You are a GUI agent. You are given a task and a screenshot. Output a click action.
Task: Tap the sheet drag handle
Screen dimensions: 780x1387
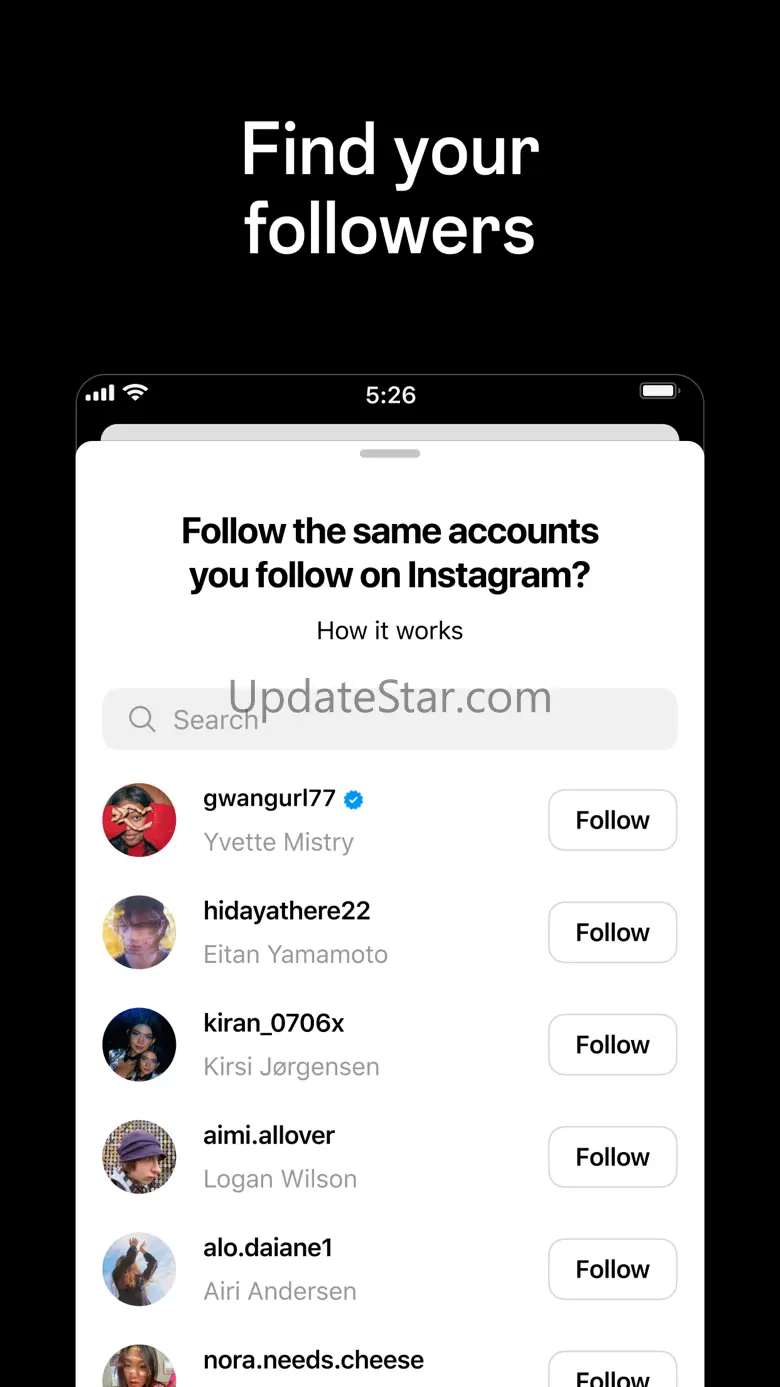[390, 453]
